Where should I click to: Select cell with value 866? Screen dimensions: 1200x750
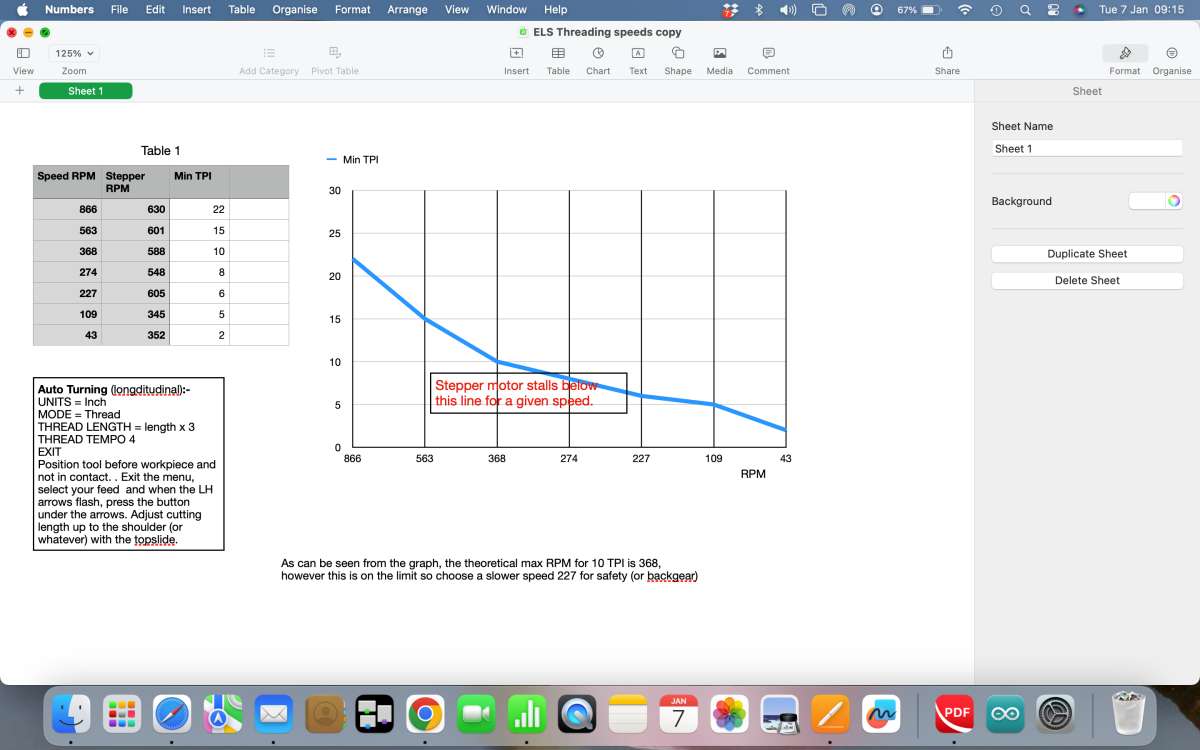67,209
